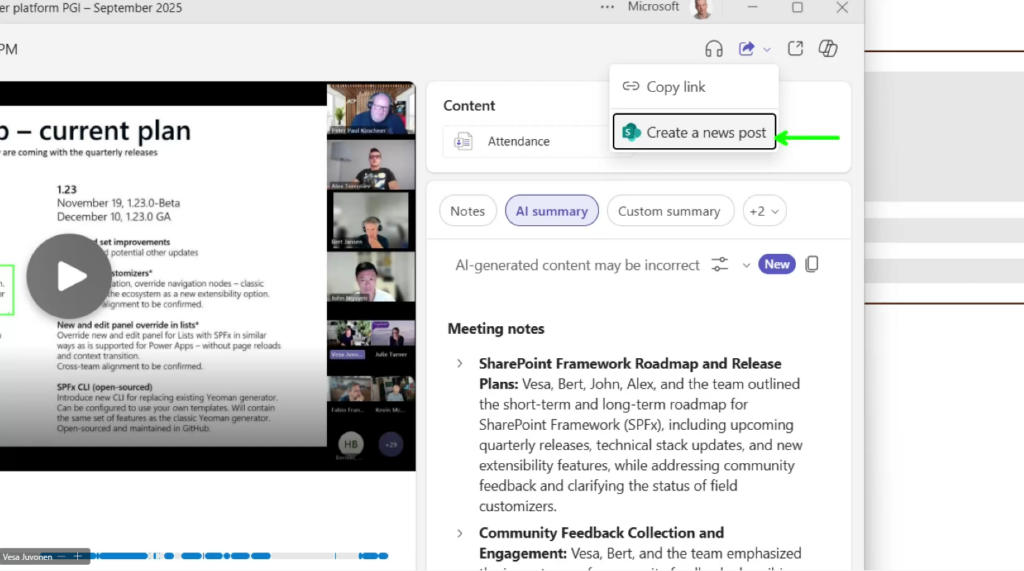Switch to the Notes tab
Screen dimensions: 1024x571
point(468,211)
